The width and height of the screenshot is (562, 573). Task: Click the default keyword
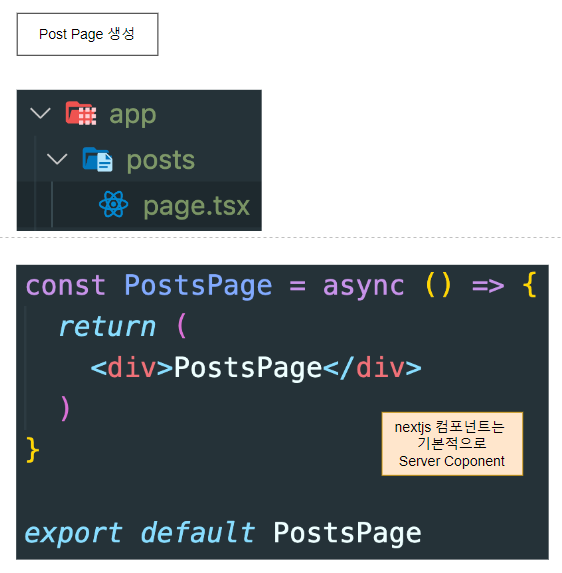[197, 532]
